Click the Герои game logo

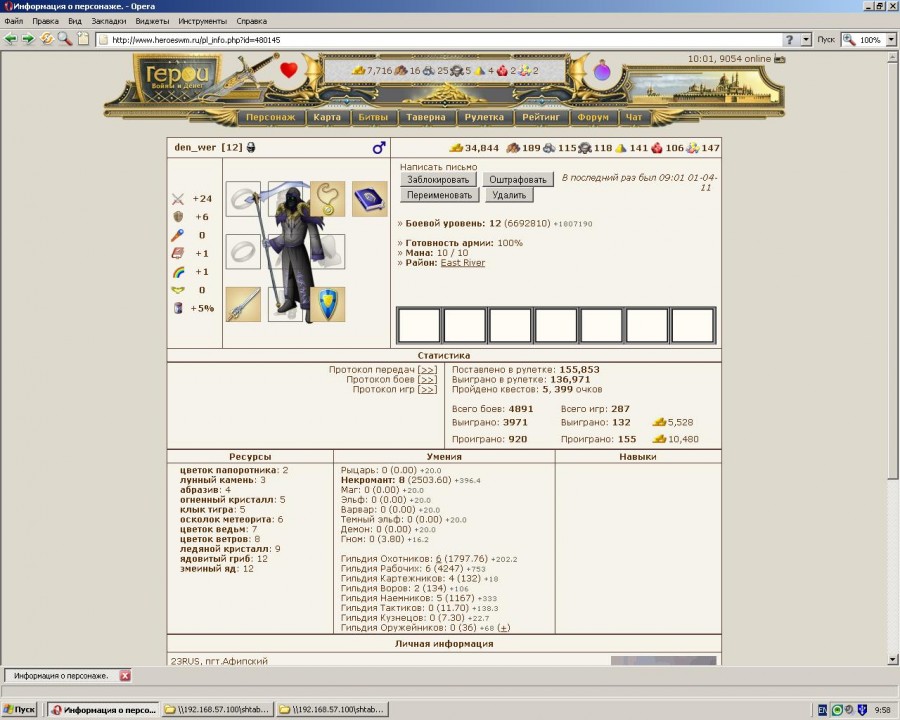pos(176,78)
